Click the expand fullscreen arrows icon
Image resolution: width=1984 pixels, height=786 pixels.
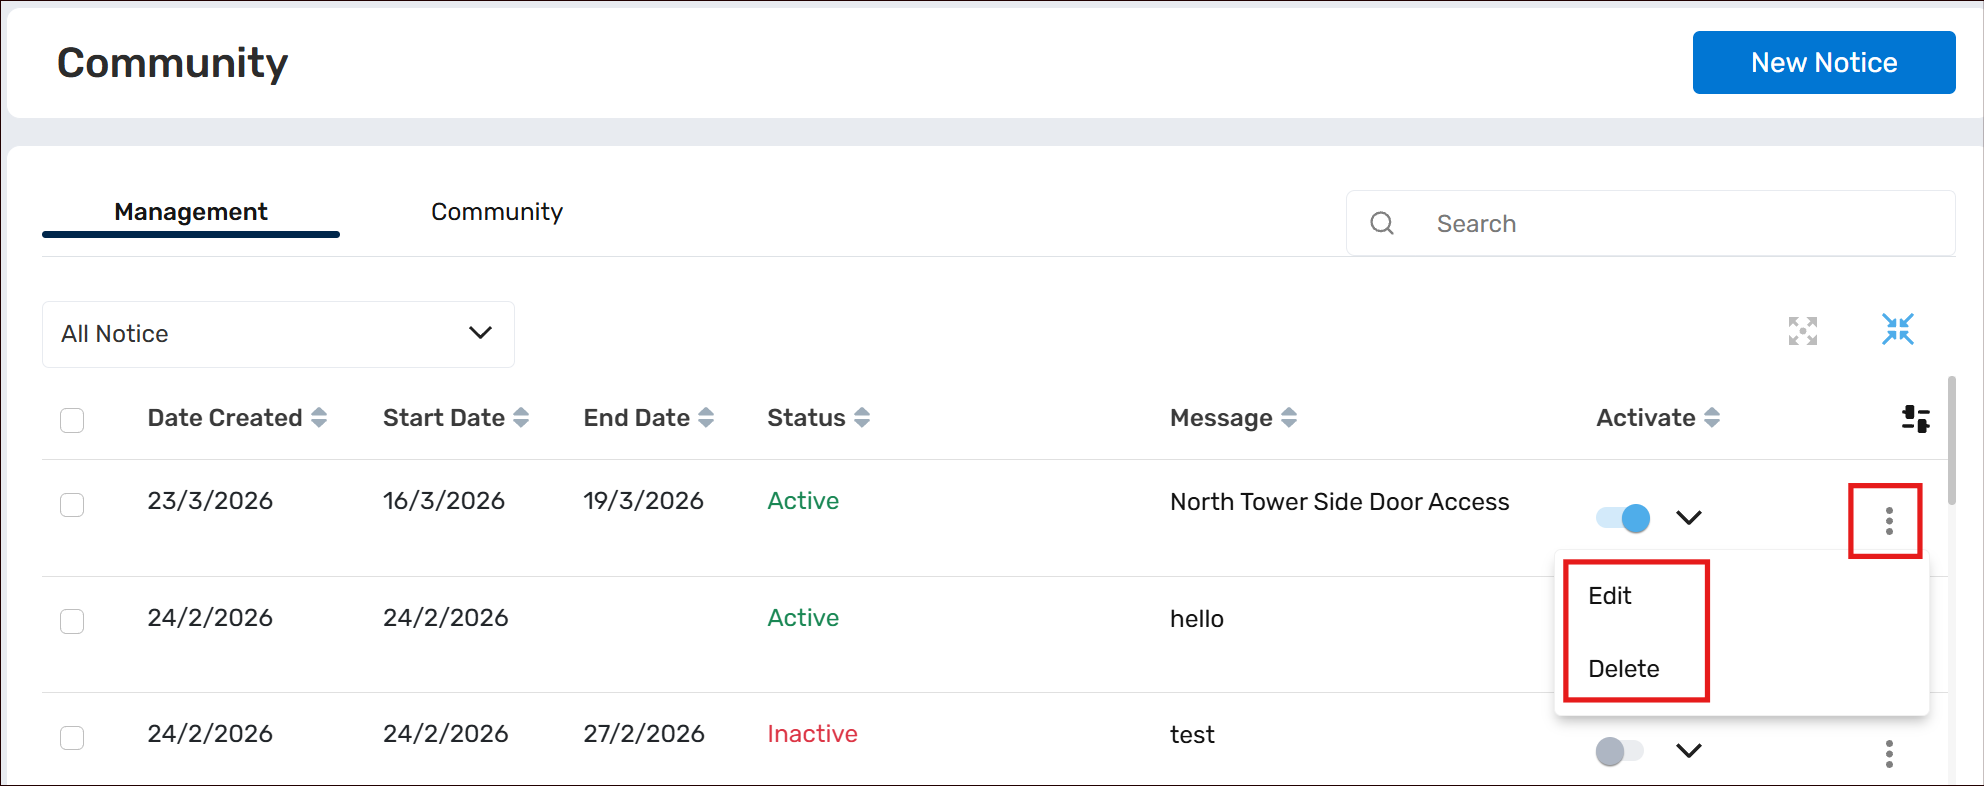tap(1802, 331)
